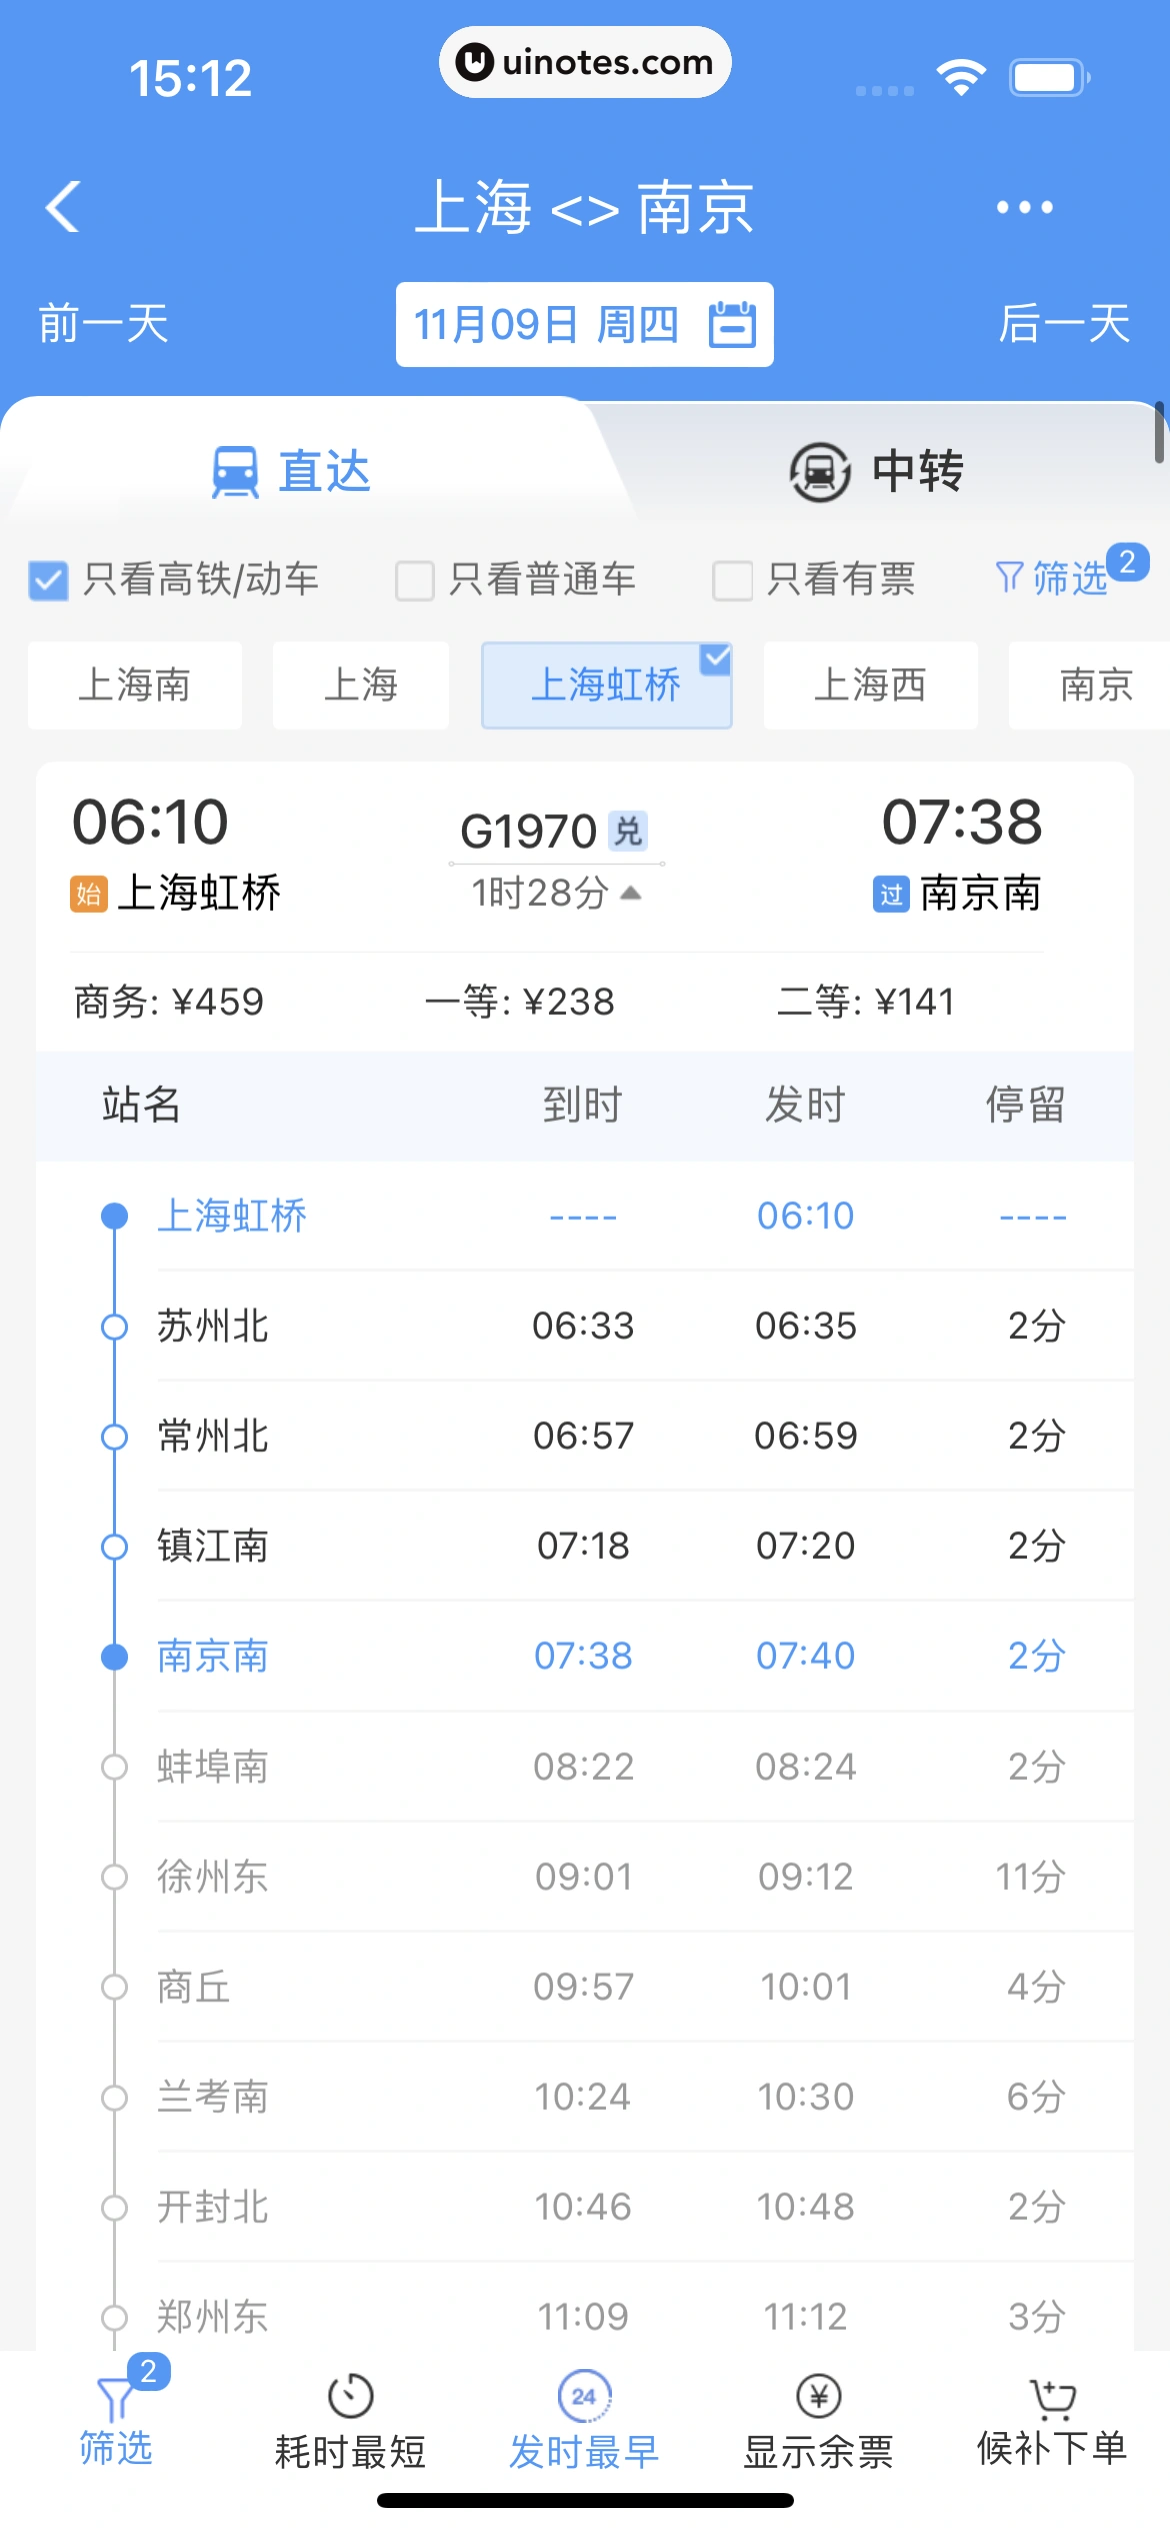Tap the 常州北 stop row
The height and width of the screenshot is (2532, 1170).
585,1436
